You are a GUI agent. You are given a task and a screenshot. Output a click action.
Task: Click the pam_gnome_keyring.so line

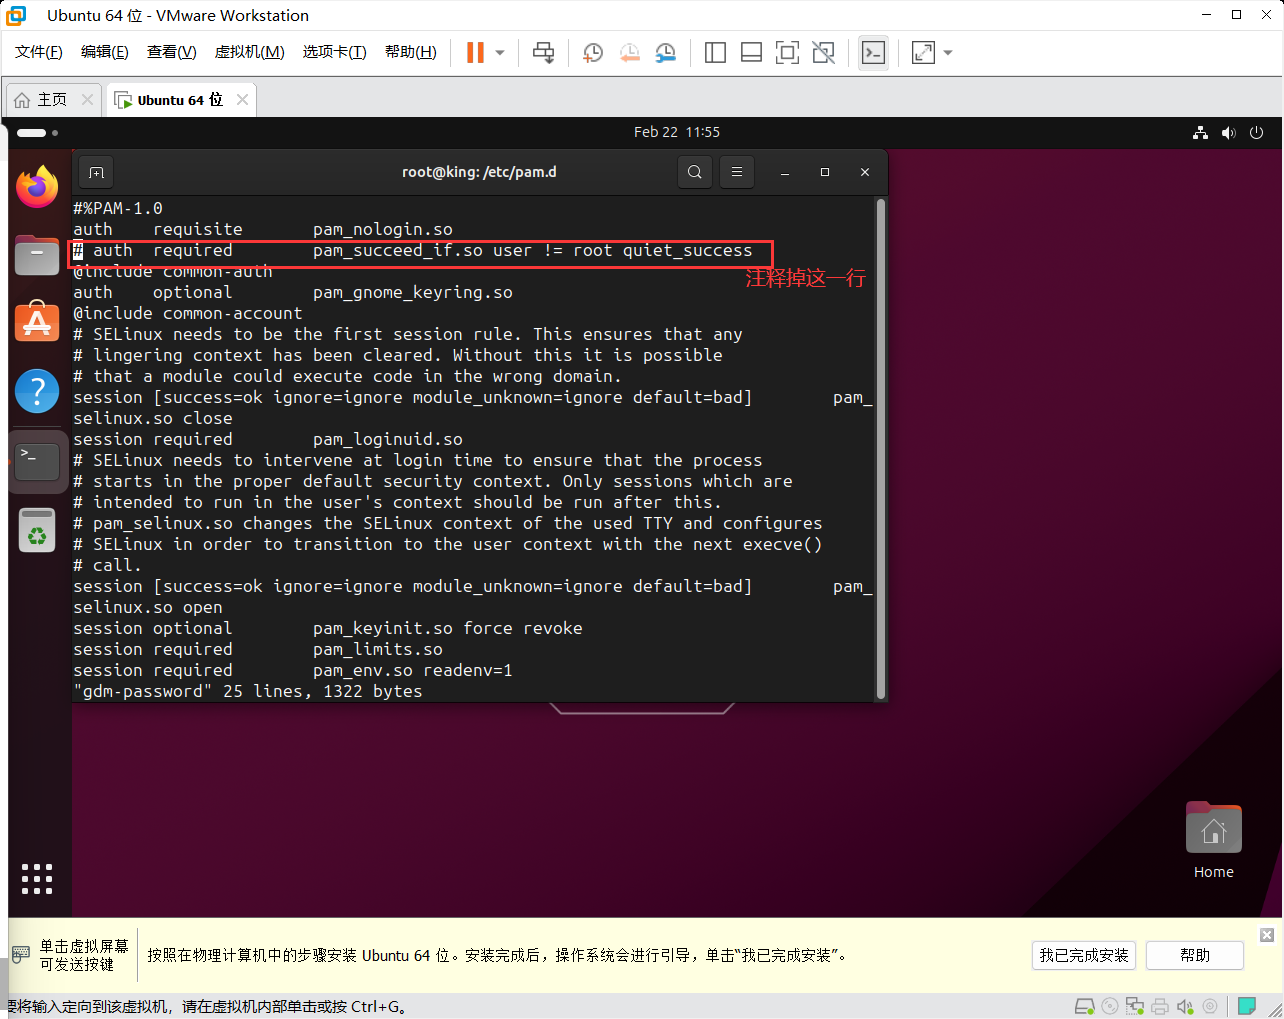(x=293, y=292)
